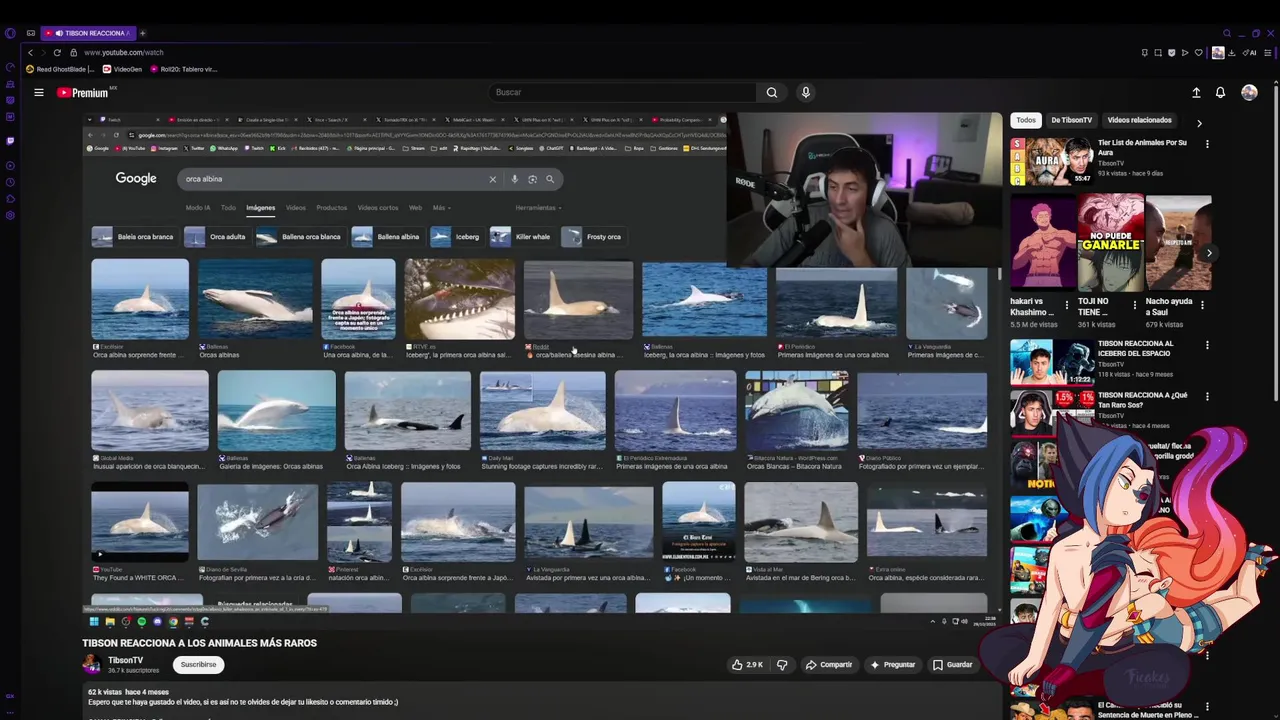Like the video with thumbs up 2.9 K
This screenshot has height=720, width=1280.
click(x=747, y=664)
